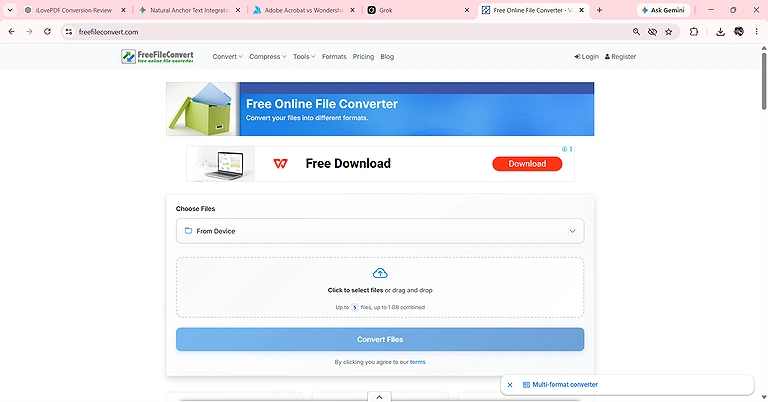Image resolution: width=768 pixels, height=402 pixels.
Task: View site information icon in address bar
Action: pos(69,32)
